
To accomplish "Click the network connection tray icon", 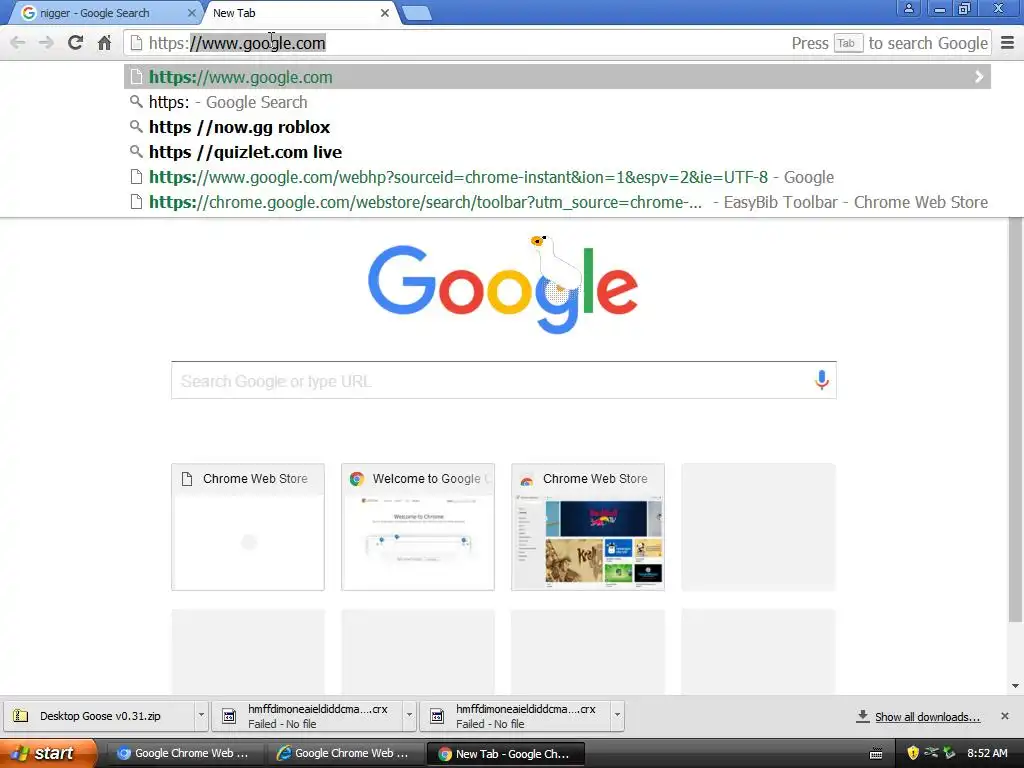I will click(x=931, y=753).
